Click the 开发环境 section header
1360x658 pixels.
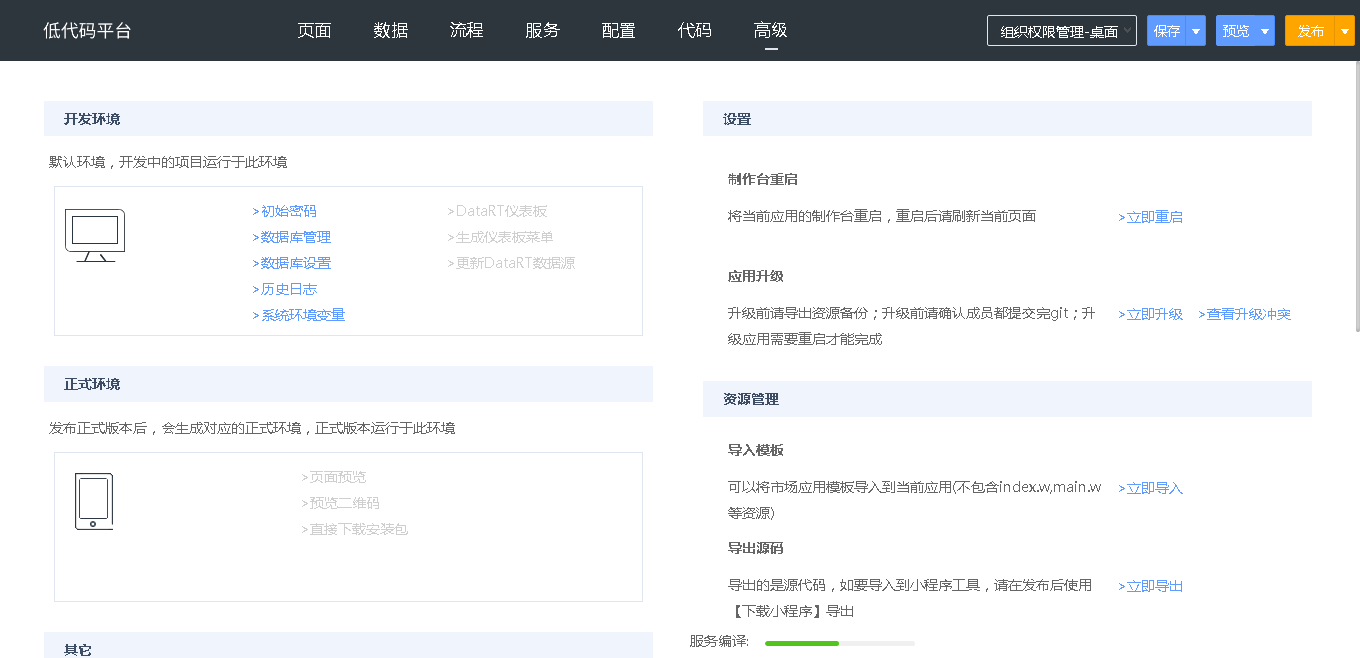click(348, 119)
